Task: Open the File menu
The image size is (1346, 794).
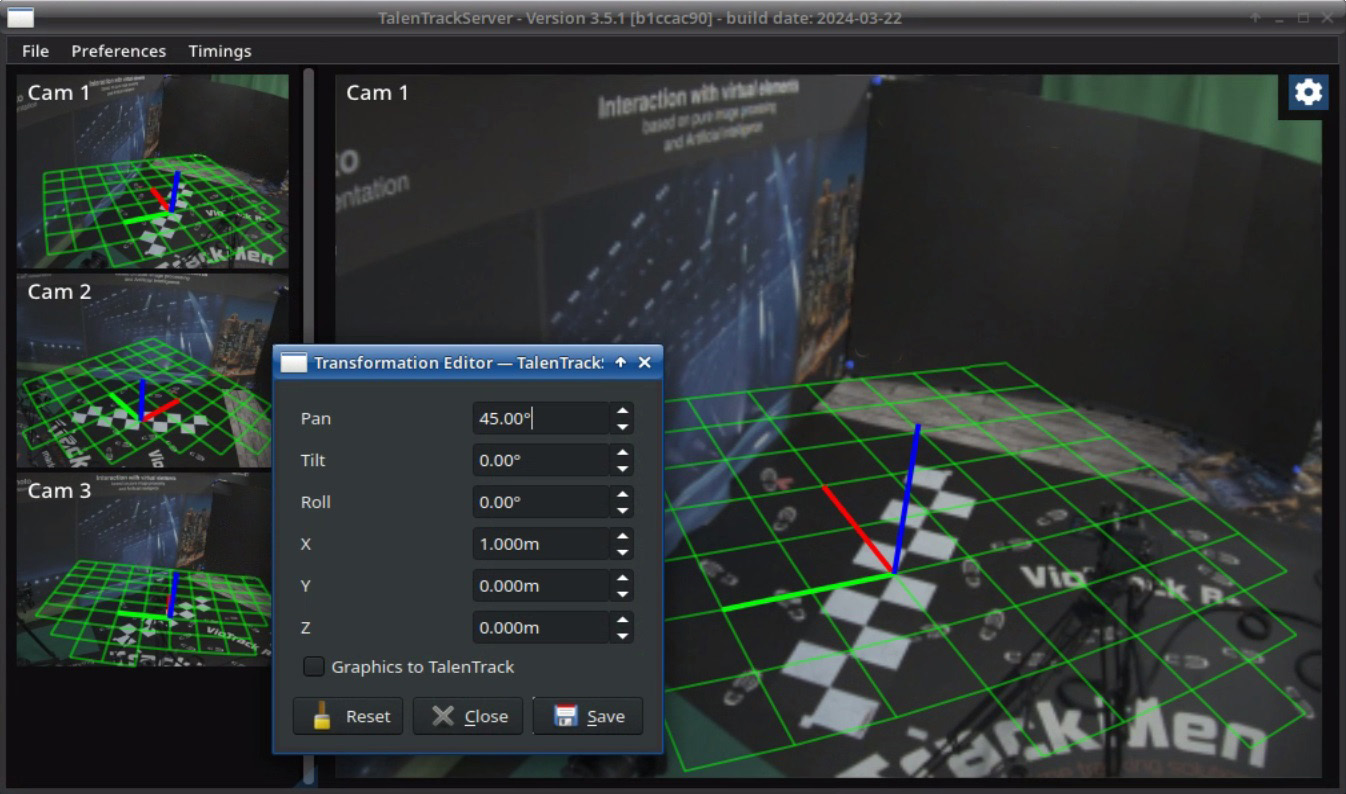Action: point(35,51)
